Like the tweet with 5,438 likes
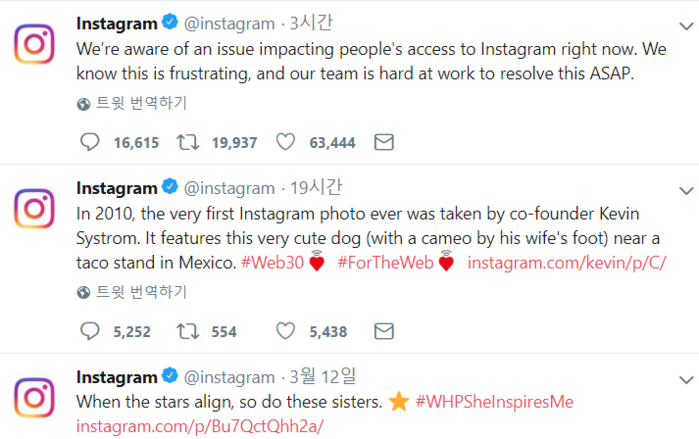The width and height of the screenshot is (699, 439). point(285,331)
